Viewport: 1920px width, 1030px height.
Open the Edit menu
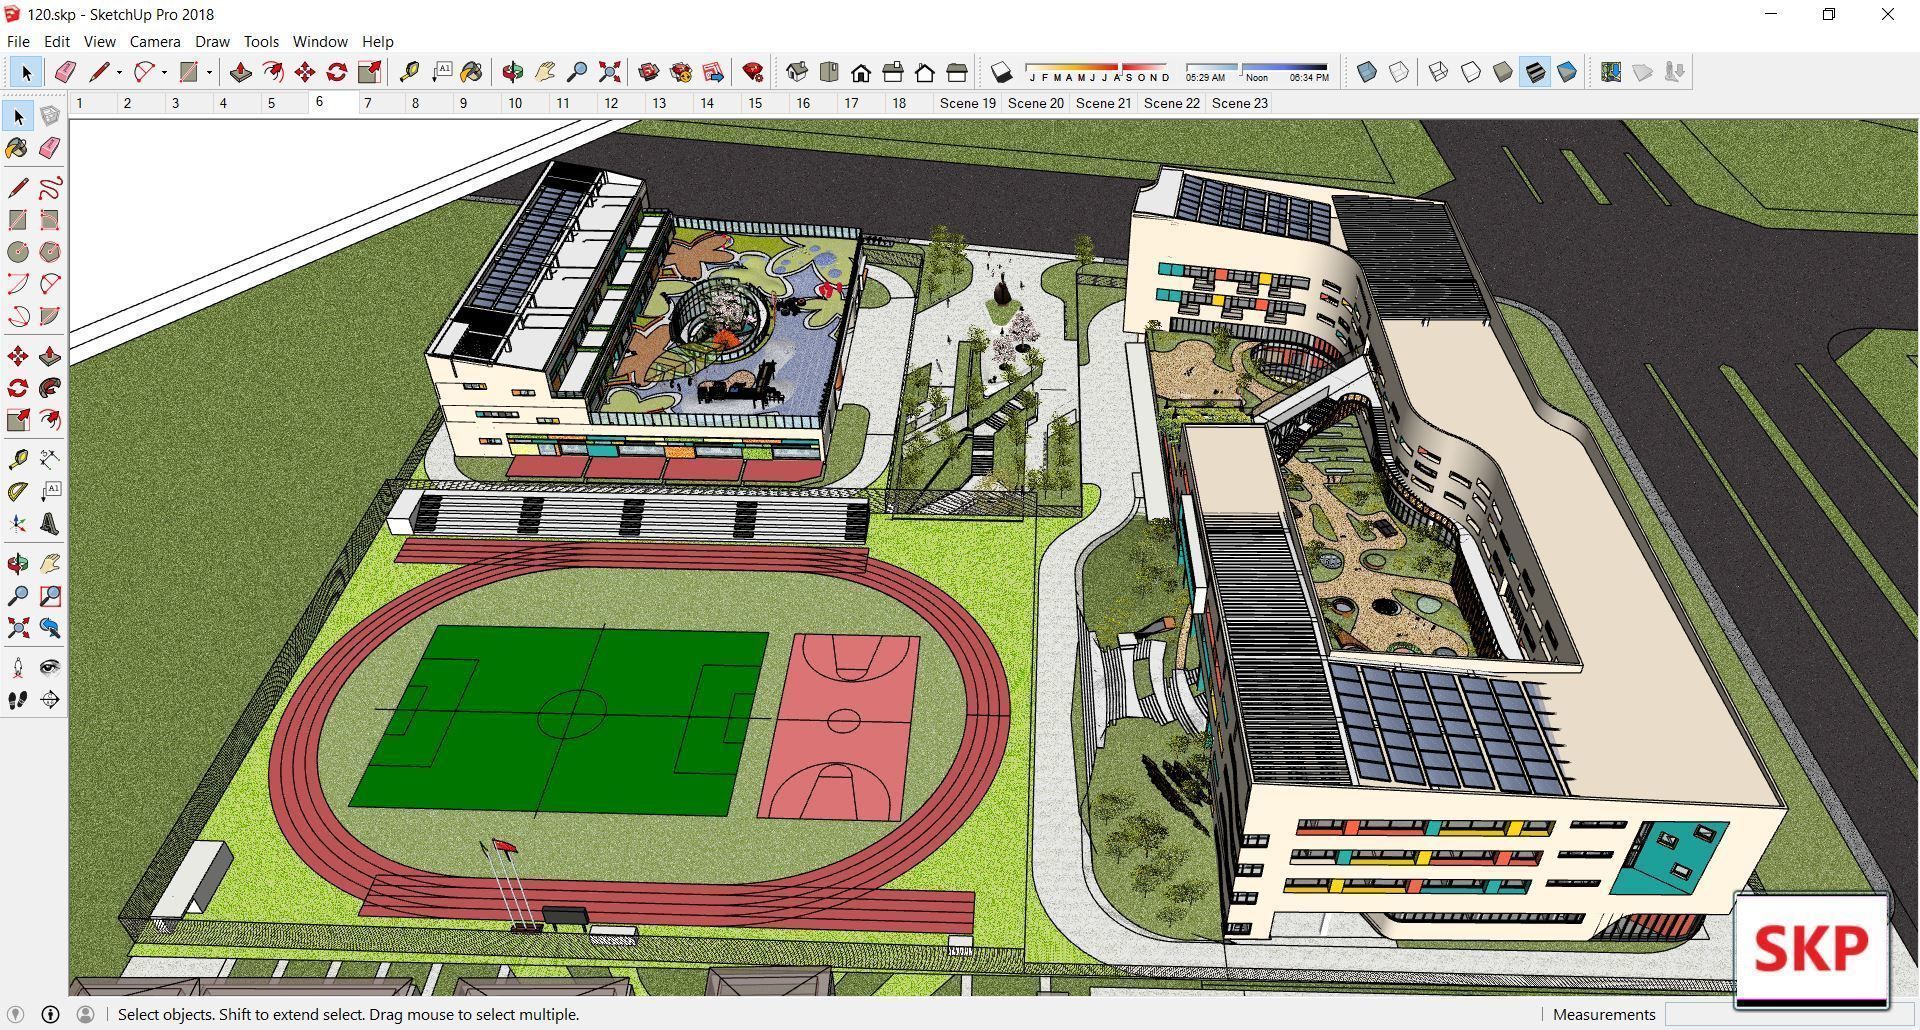[x=56, y=41]
